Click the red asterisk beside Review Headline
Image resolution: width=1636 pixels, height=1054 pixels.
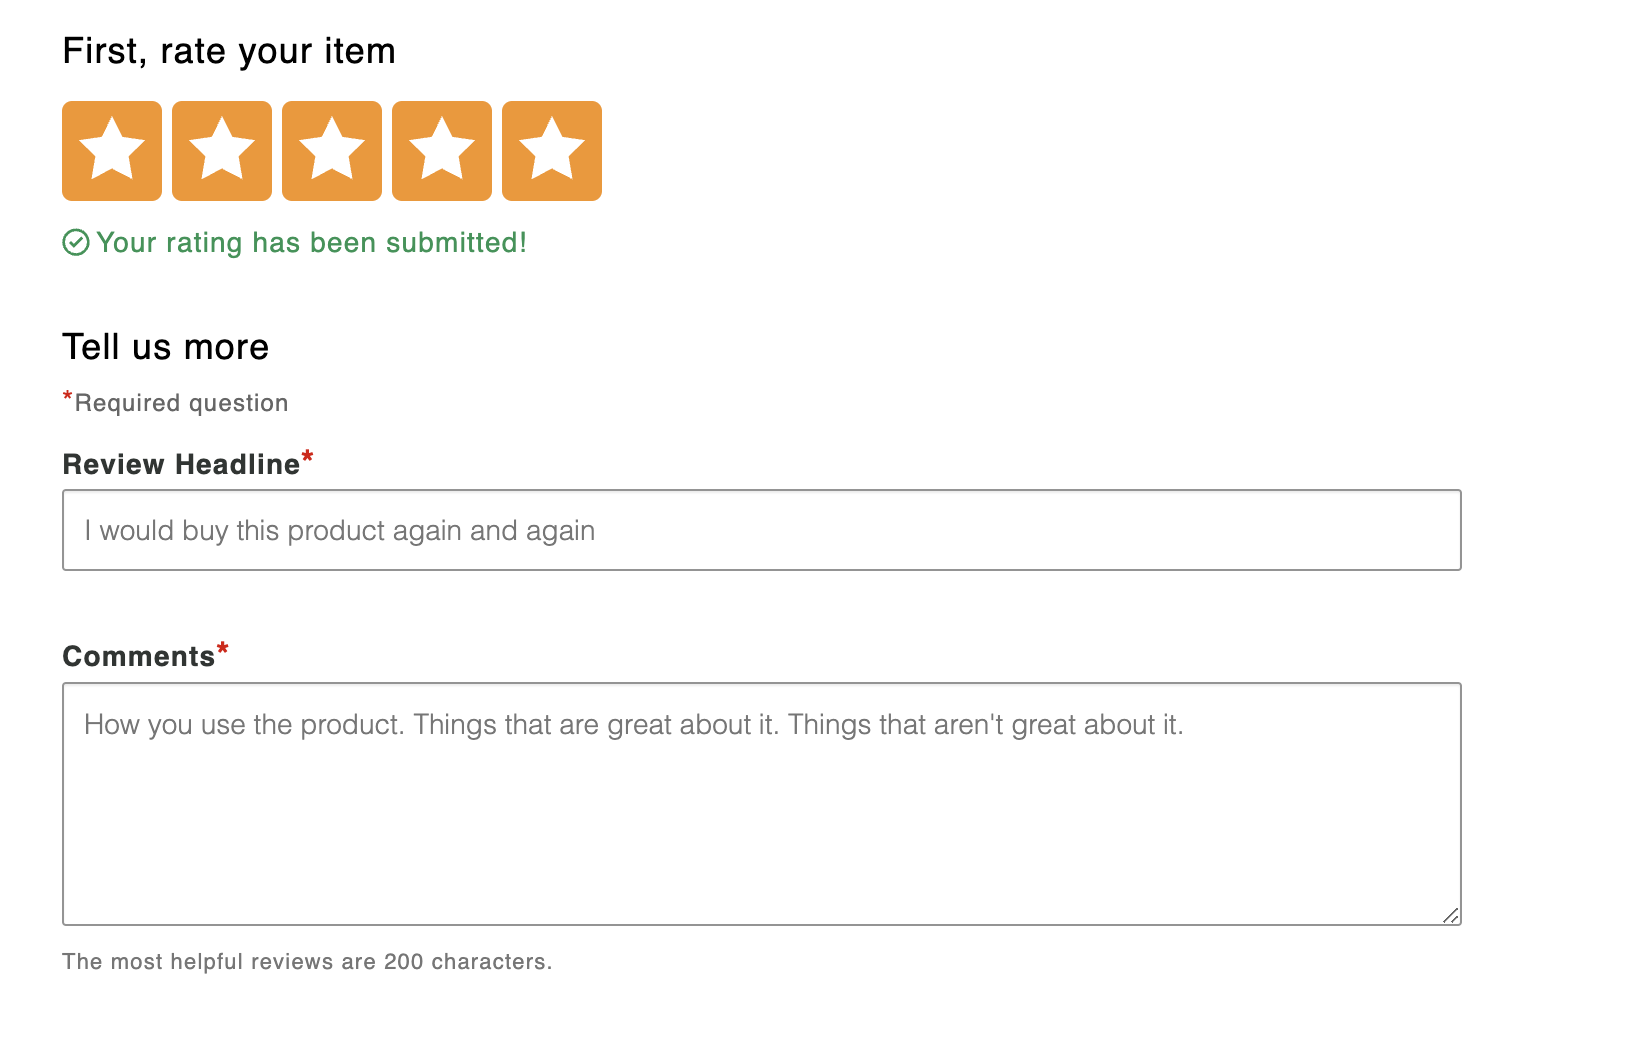[308, 457]
